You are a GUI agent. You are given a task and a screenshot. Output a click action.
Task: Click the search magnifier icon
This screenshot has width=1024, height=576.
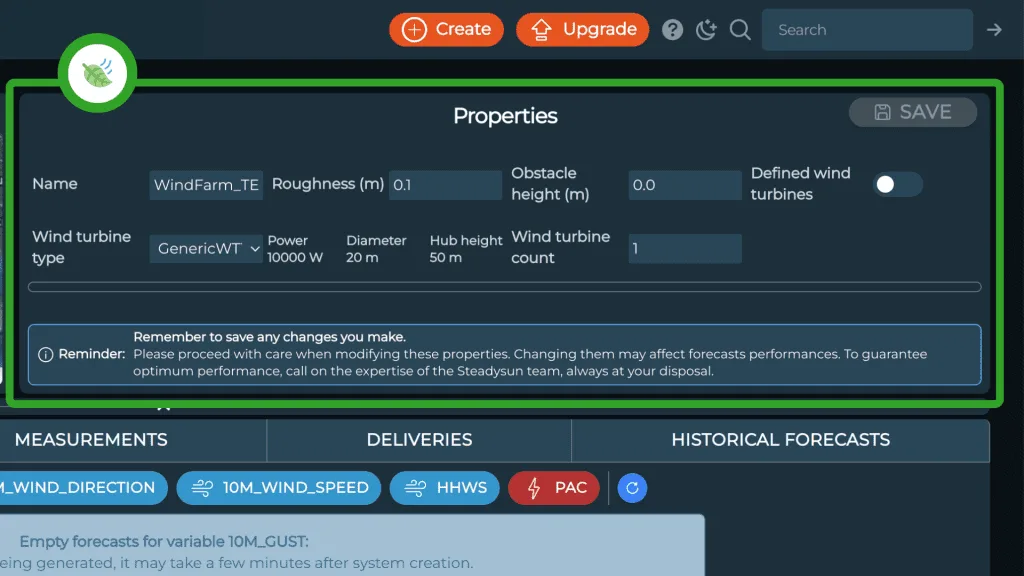(x=740, y=29)
